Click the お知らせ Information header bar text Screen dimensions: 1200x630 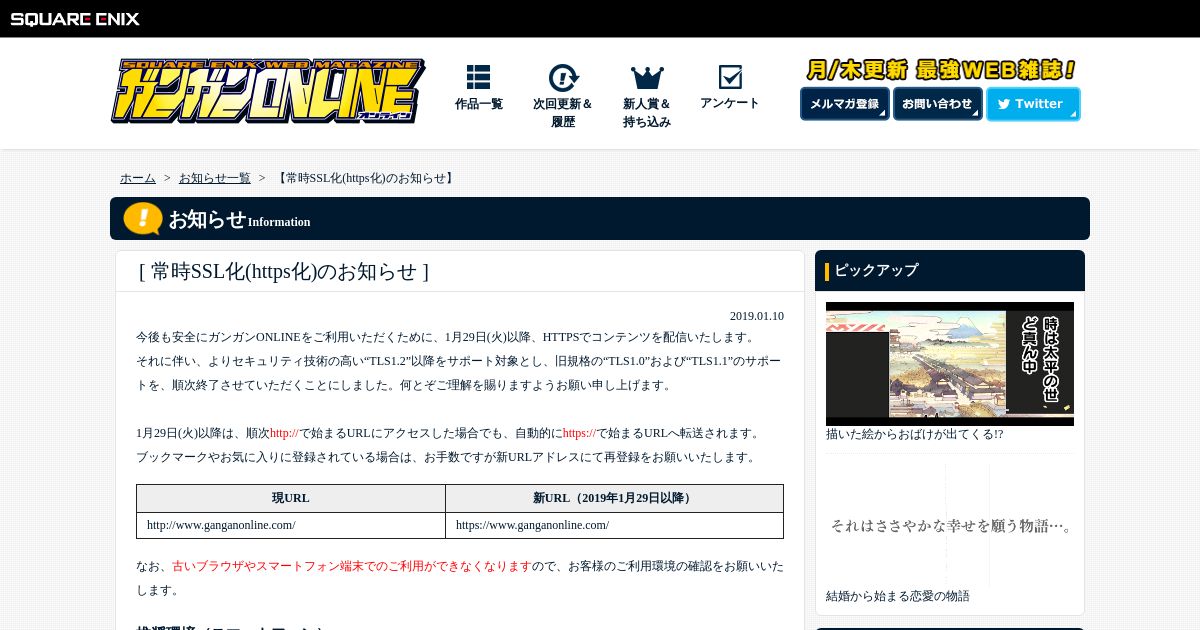coord(239,220)
